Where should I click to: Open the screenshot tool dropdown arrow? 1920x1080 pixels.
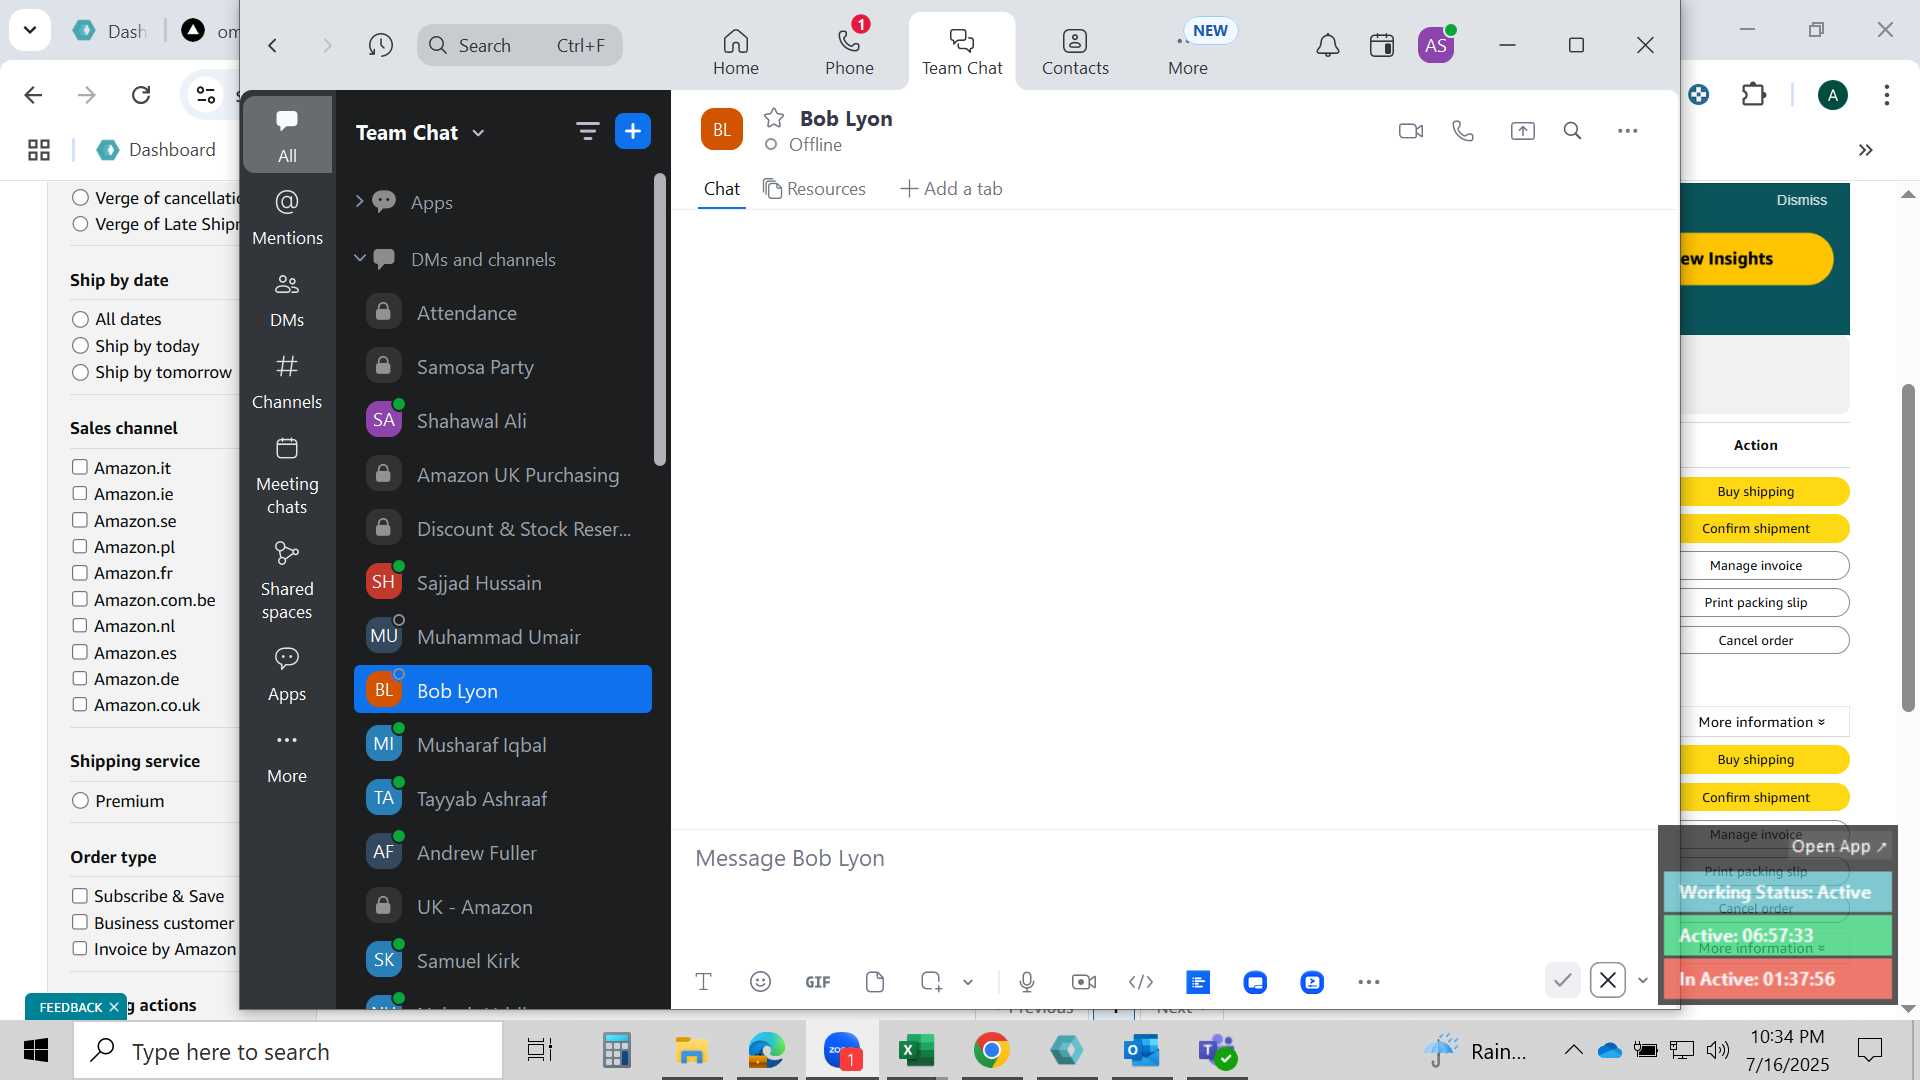point(968,982)
